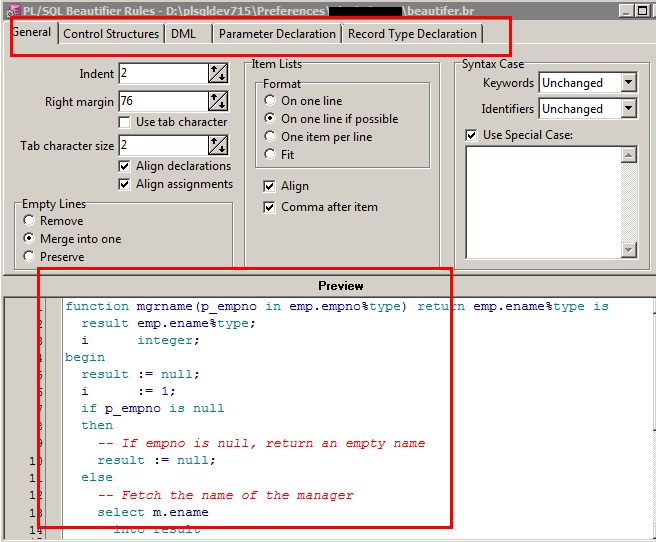Viewport: 656px width, 542px height.
Task: Click the 'then' line in preview
Action: [97, 425]
